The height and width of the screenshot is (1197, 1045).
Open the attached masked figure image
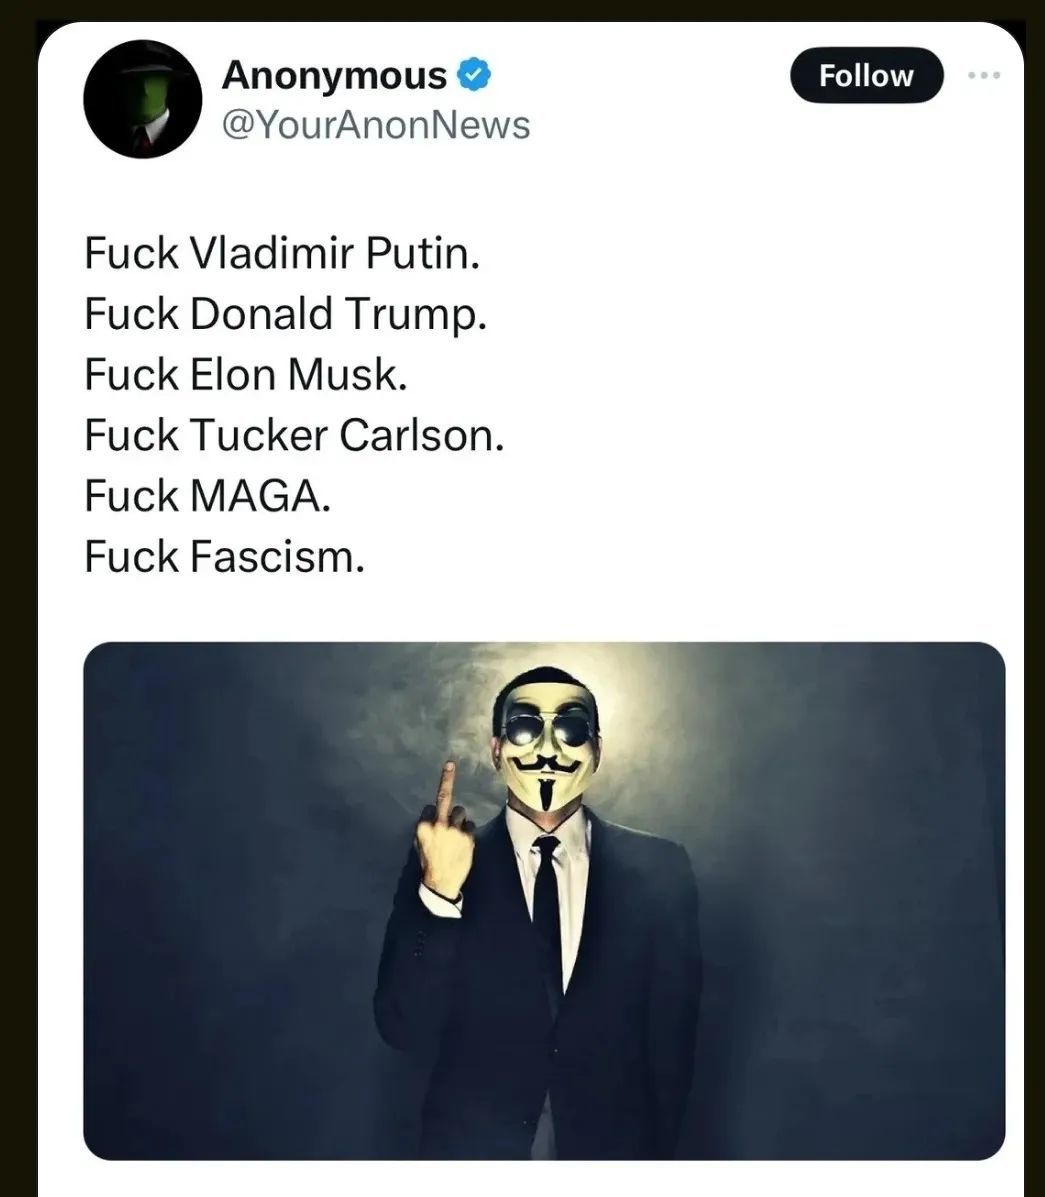point(544,901)
